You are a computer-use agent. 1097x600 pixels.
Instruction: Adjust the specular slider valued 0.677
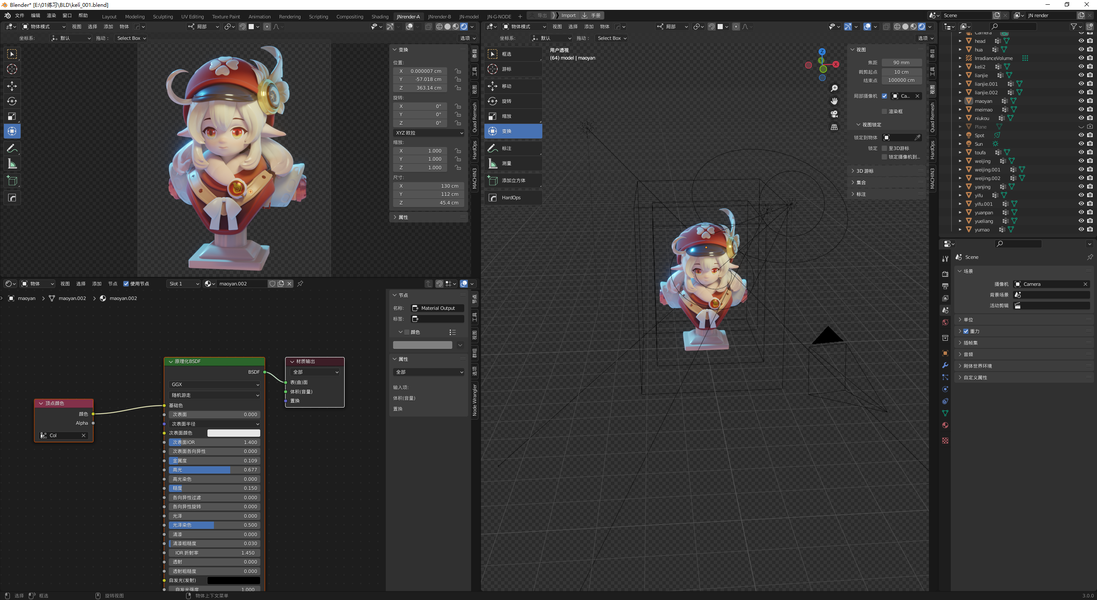[x=214, y=470]
